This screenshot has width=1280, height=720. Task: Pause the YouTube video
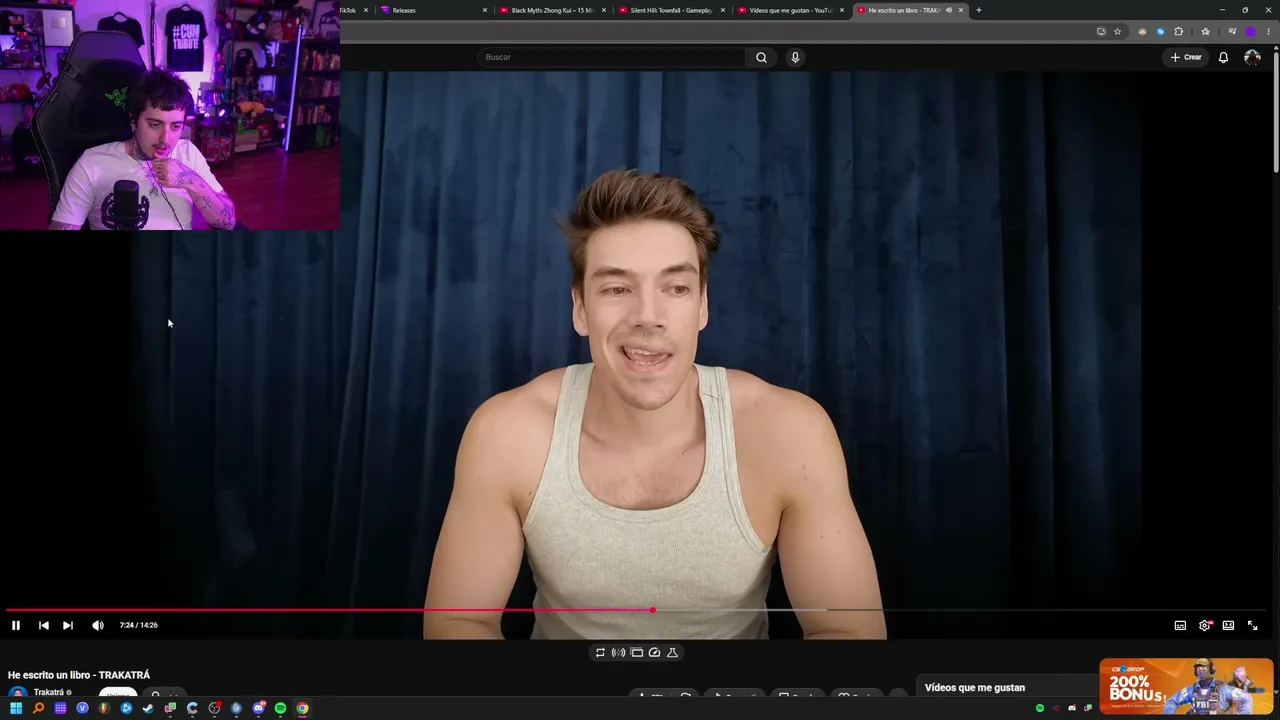click(x=16, y=625)
